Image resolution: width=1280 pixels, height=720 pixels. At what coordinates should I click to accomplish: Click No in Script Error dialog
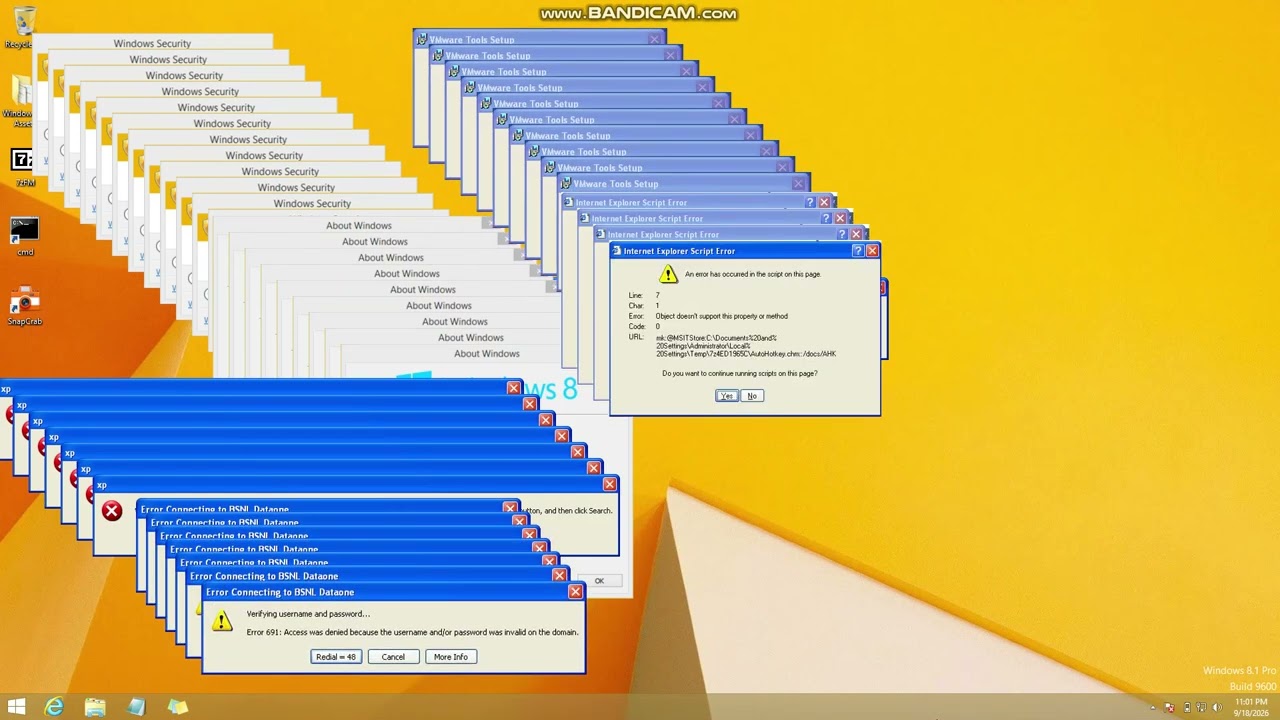click(752, 396)
